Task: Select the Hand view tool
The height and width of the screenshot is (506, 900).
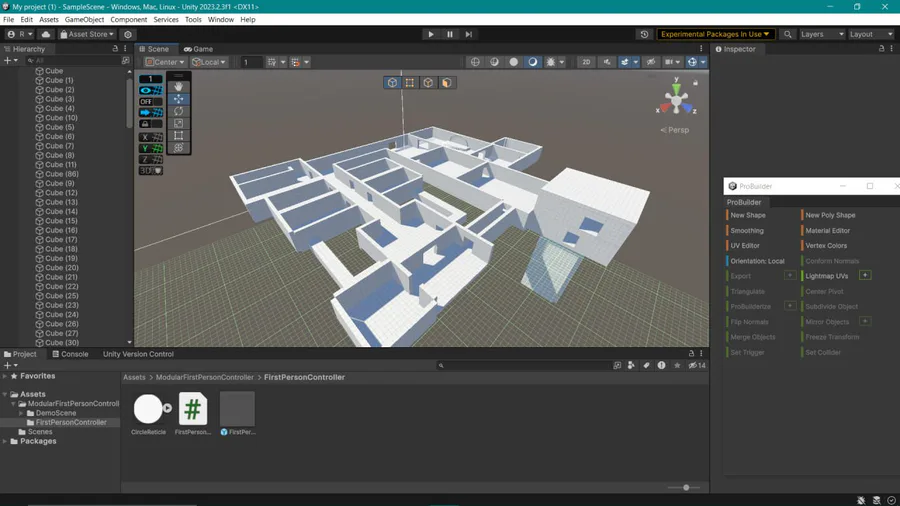Action: (179, 87)
